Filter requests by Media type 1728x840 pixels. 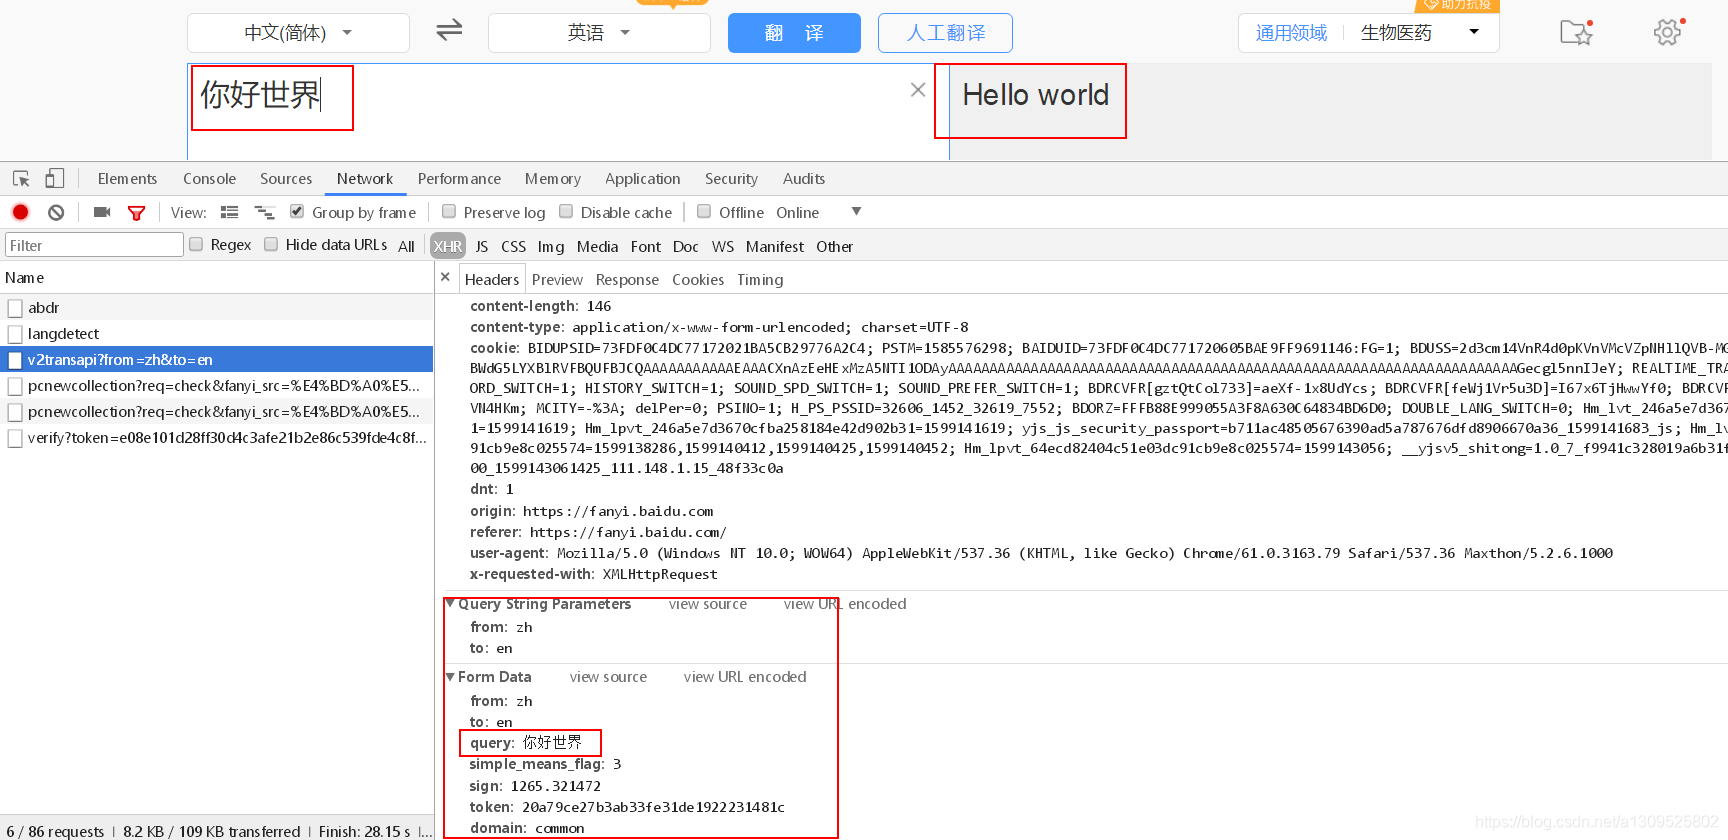tap(597, 246)
